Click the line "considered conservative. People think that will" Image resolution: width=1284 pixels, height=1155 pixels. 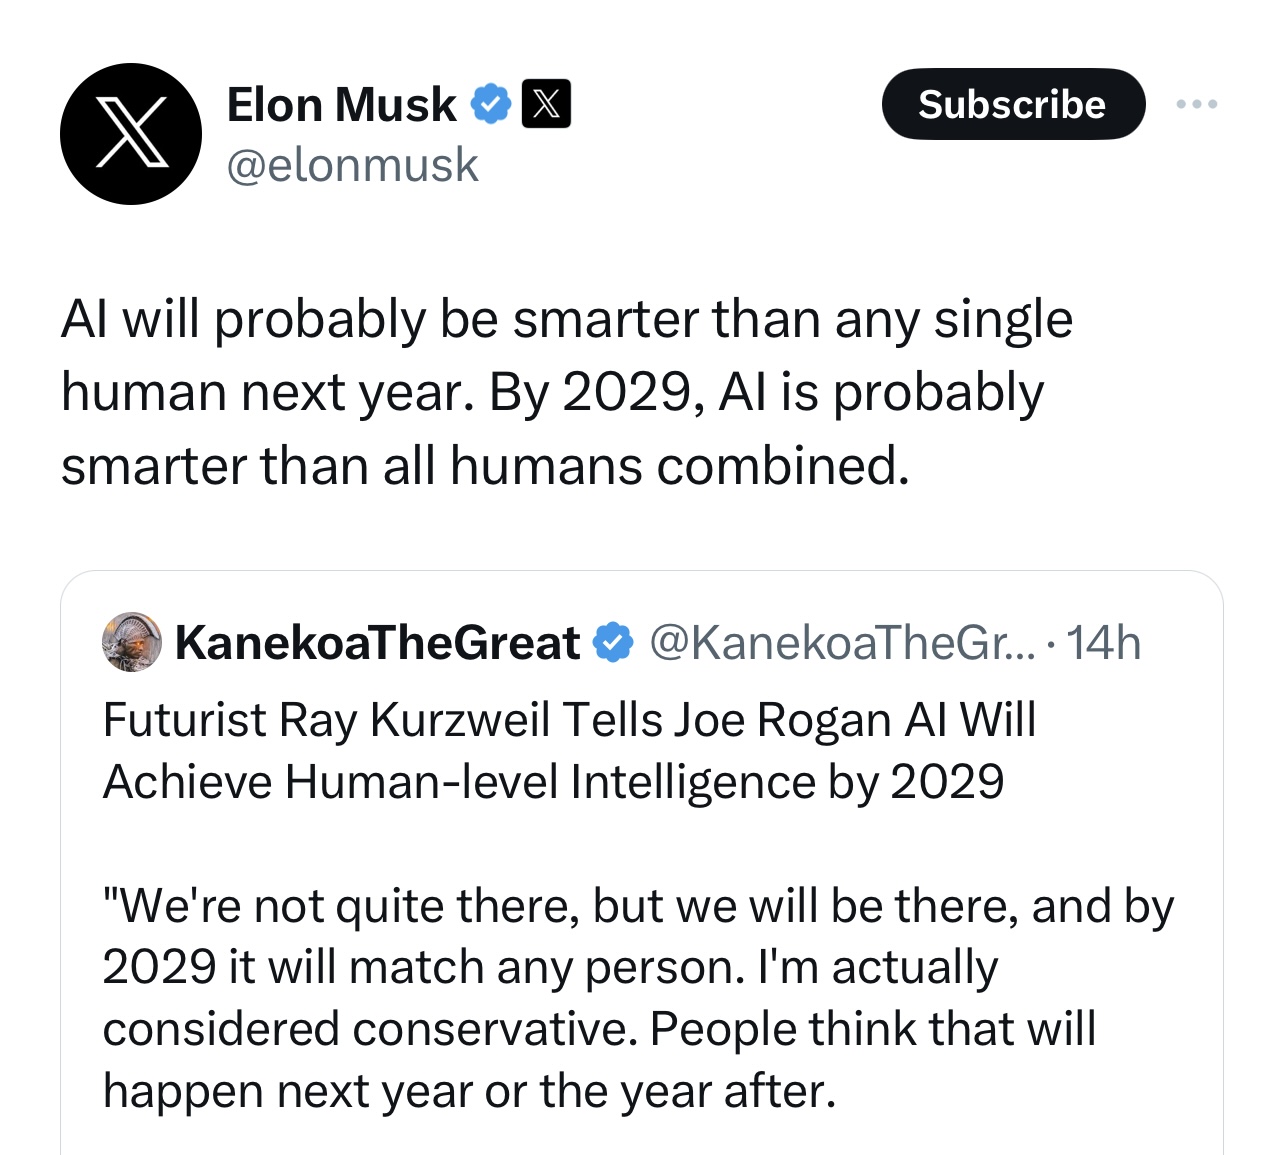tap(599, 1029)
